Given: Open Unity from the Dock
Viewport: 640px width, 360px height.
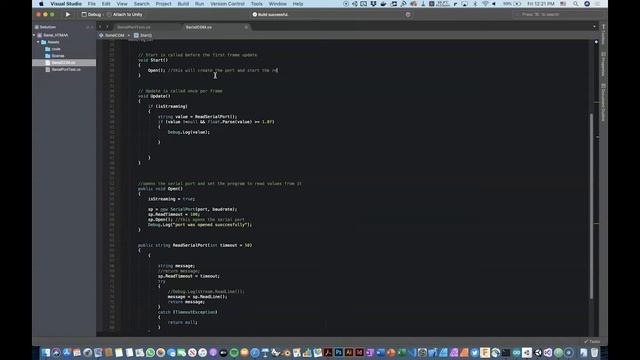Looking at the screenshot, I should [538, 352].
